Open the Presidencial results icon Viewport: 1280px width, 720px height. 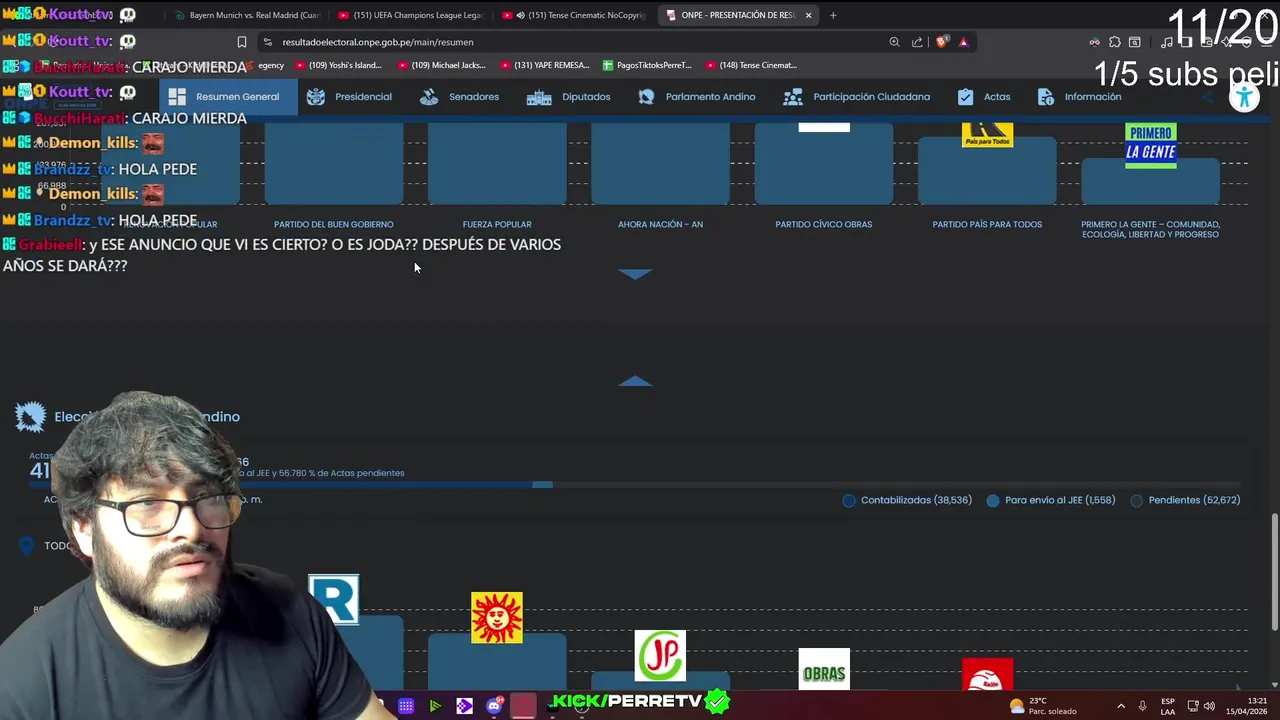[x=316, y=97]
